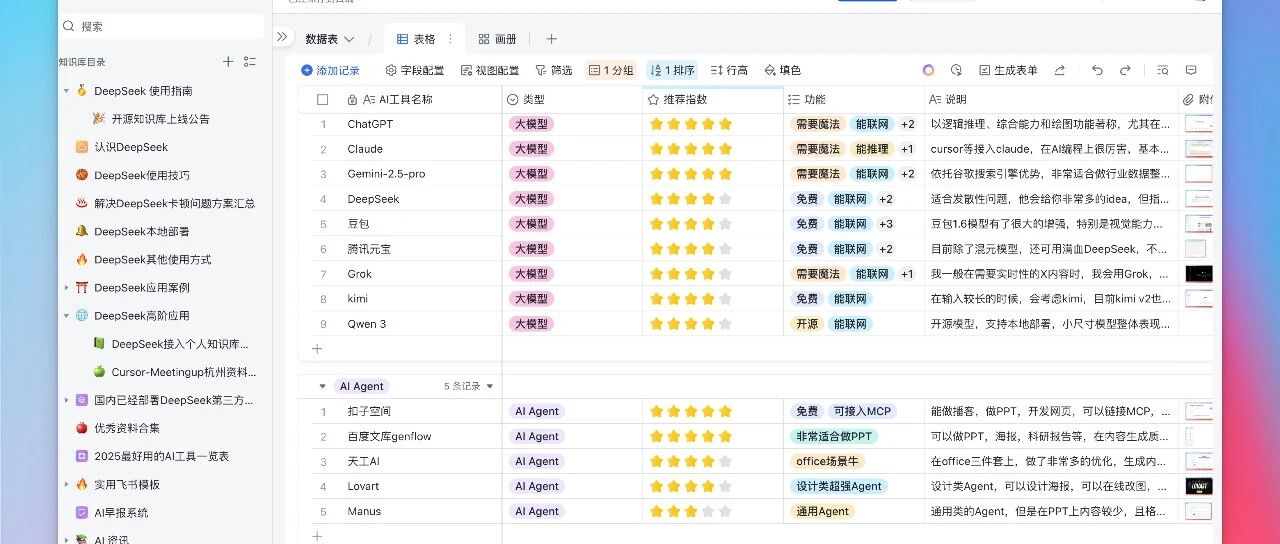Click the 字段配置 gear toolbar item
1280x544 pixels.
click(x=415, y=70)
